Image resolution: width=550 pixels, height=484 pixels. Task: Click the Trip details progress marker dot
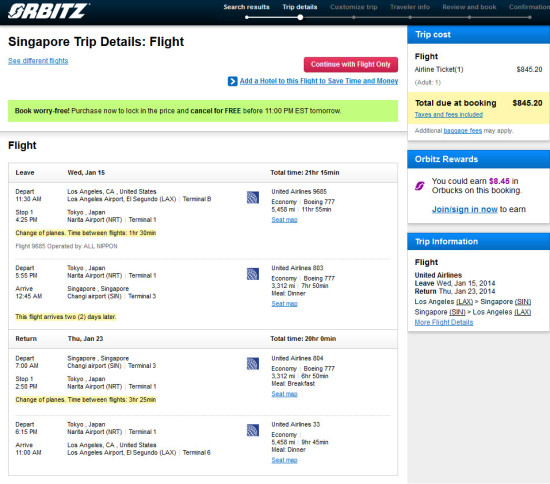(300, 17)
